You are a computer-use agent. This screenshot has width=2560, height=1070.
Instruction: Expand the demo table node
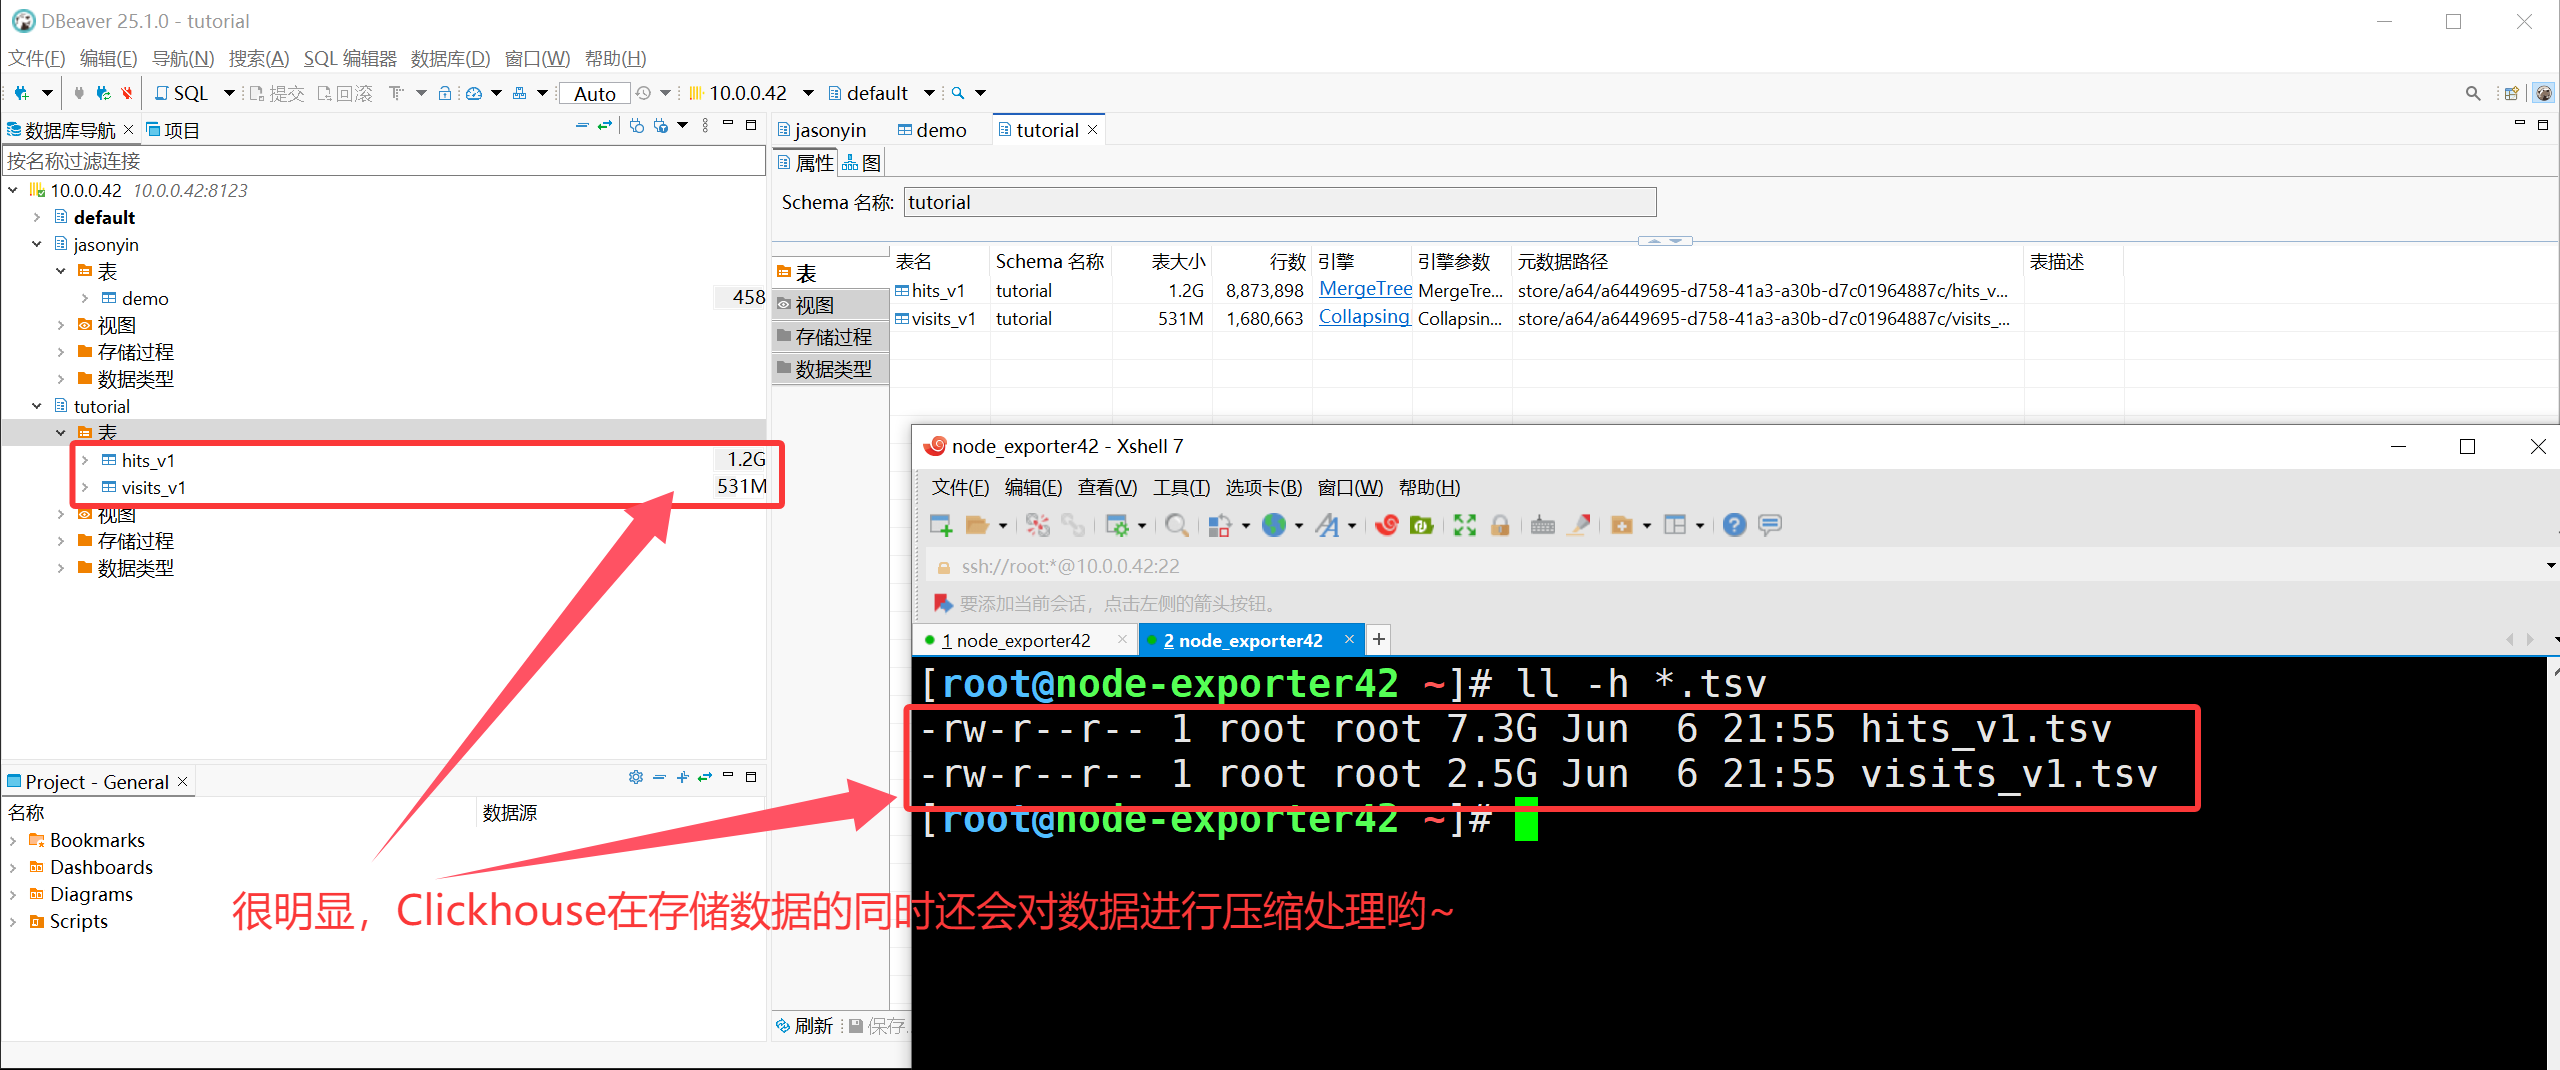pos(85,298)
